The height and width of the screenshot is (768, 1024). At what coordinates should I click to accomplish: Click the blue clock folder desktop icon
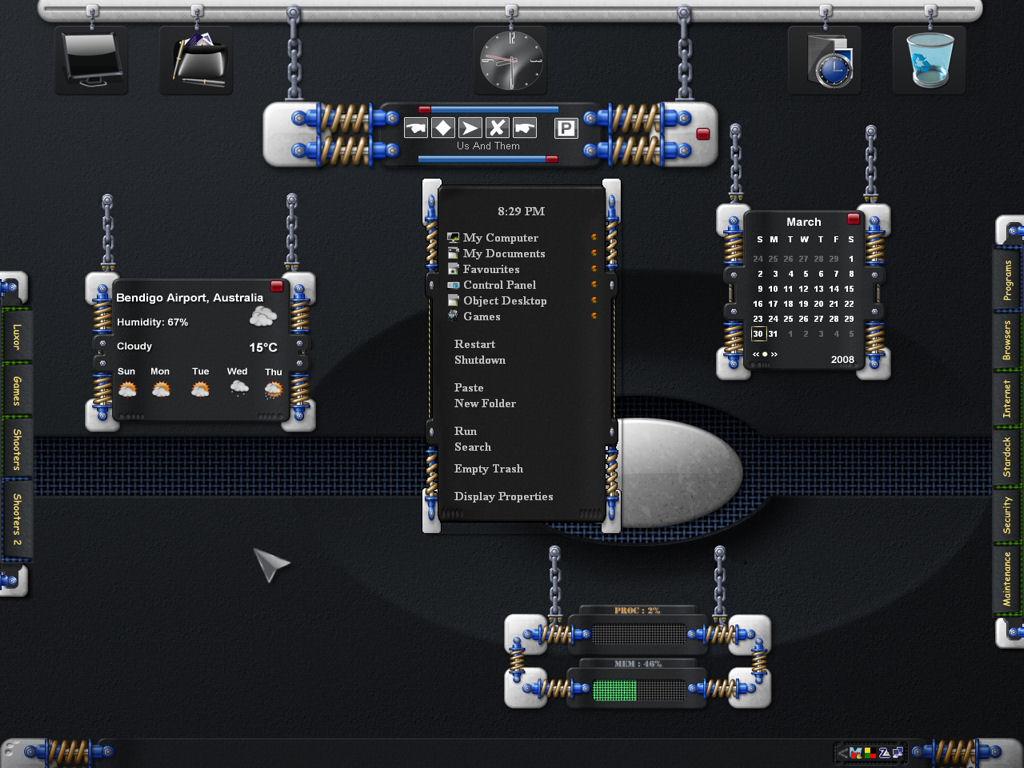coord(827,61)
